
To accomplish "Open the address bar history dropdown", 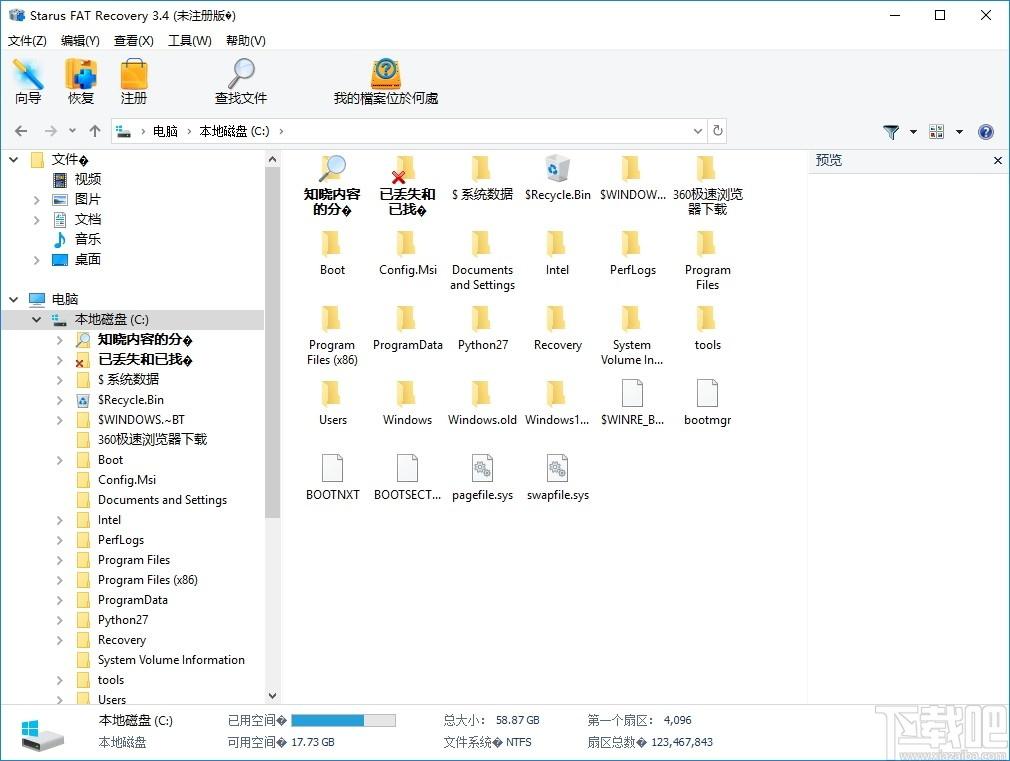I will (698, 131).
